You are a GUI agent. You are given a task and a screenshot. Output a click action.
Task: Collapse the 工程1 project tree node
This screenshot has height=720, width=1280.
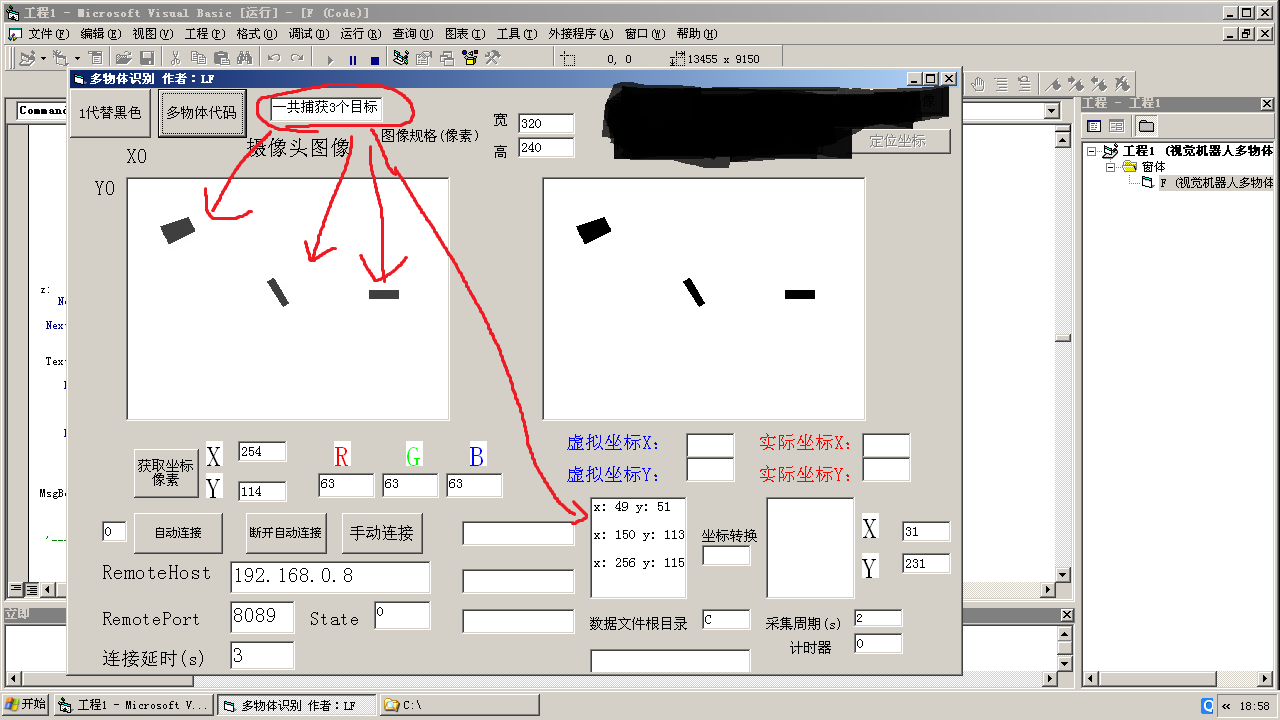[1093, 152]
